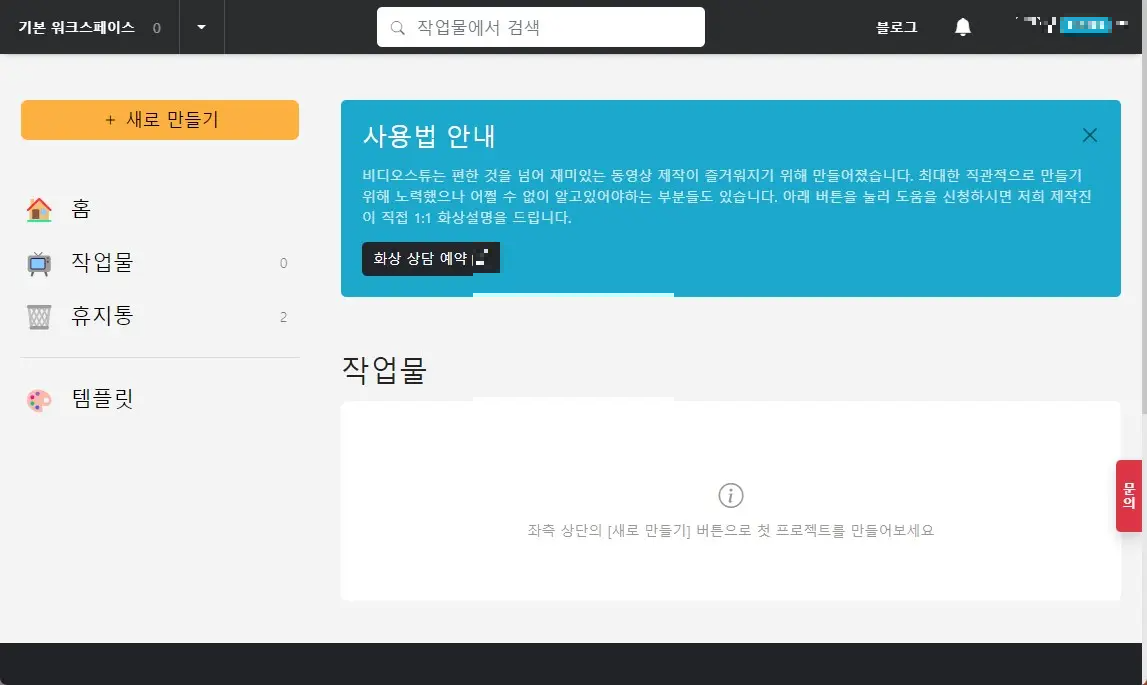Open the user account menu
This screenshot has width=1147, height=685.
(x=1072, y=26)
